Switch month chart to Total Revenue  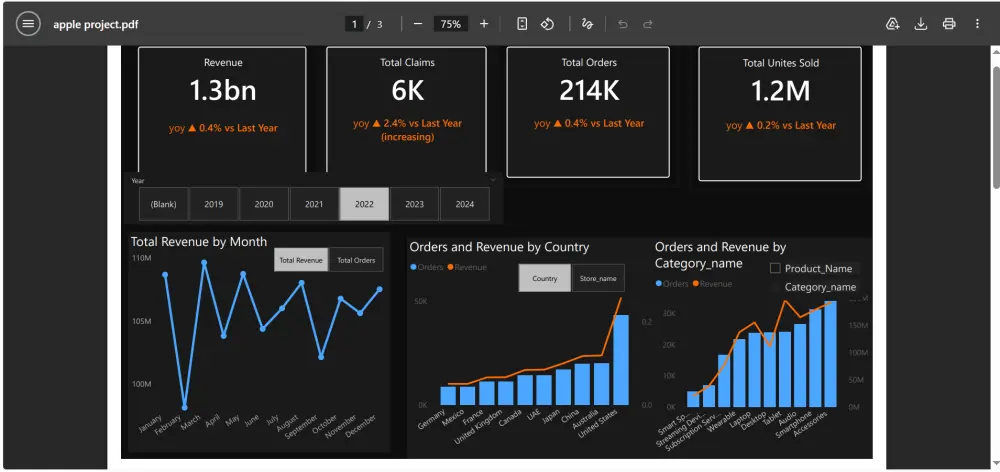coord(301,260)
